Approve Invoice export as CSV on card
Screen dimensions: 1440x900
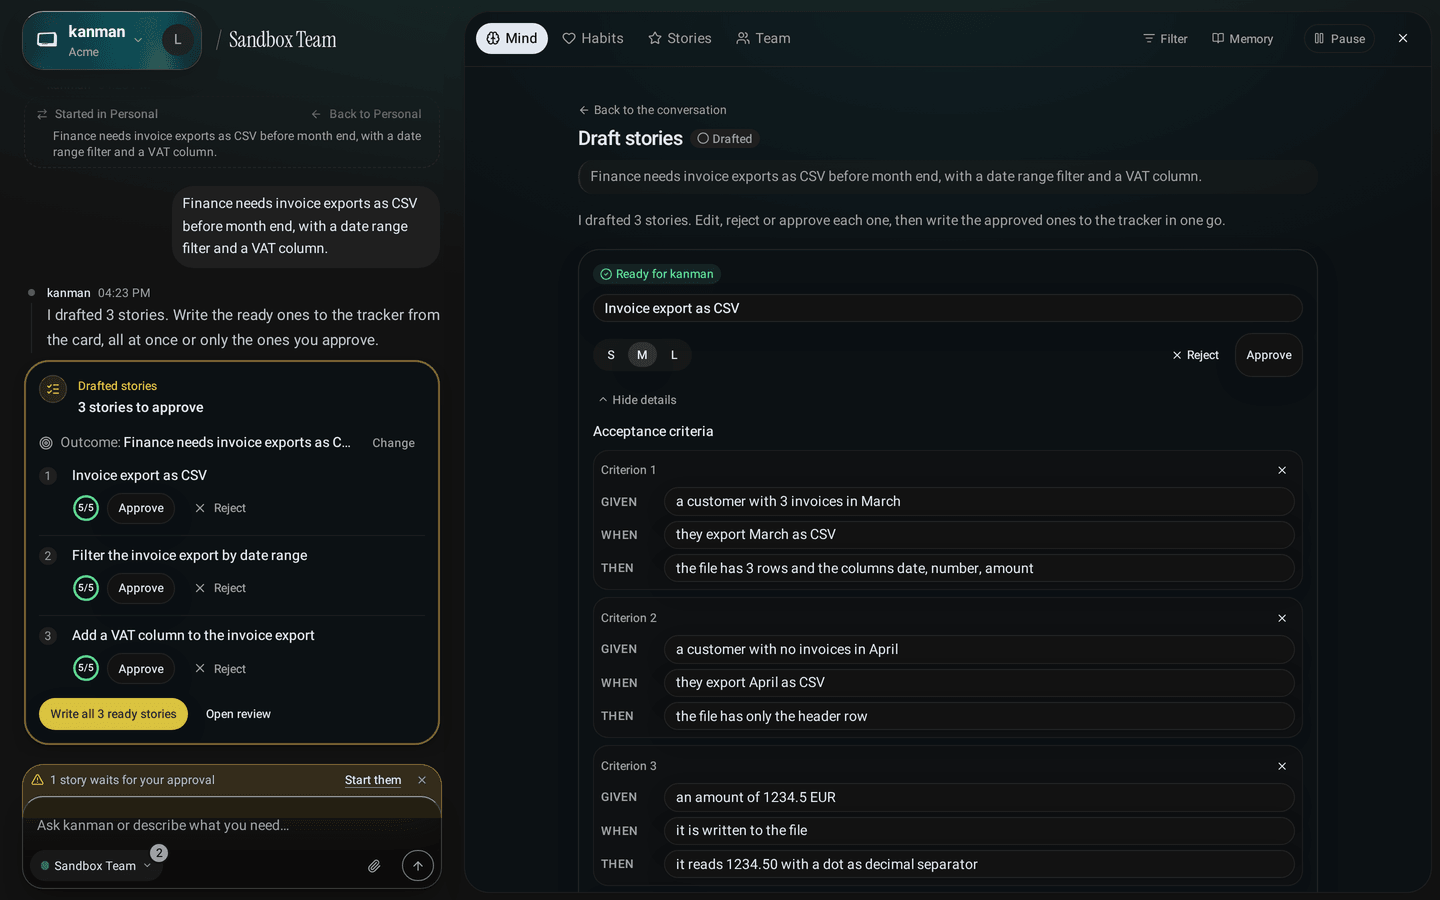(141, 508)
